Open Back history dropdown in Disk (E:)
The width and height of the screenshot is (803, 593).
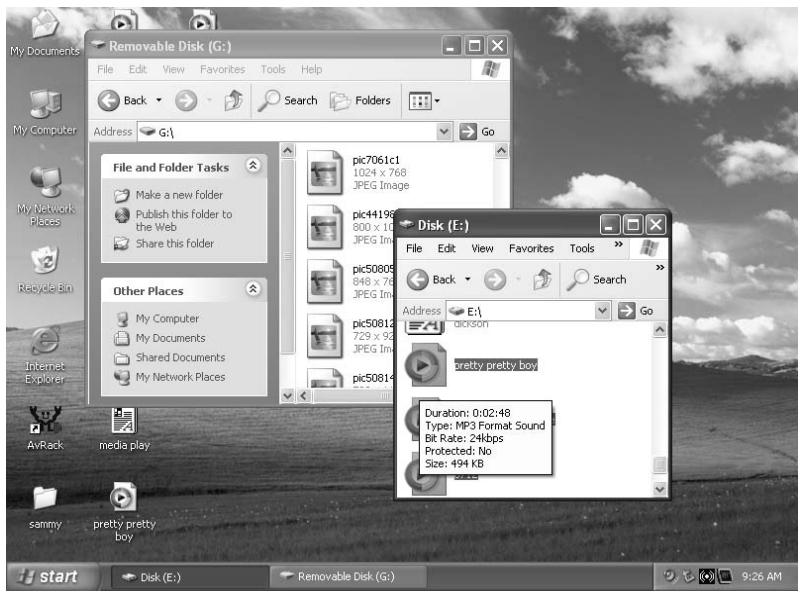pyautogui.click(x=468, y=280)
